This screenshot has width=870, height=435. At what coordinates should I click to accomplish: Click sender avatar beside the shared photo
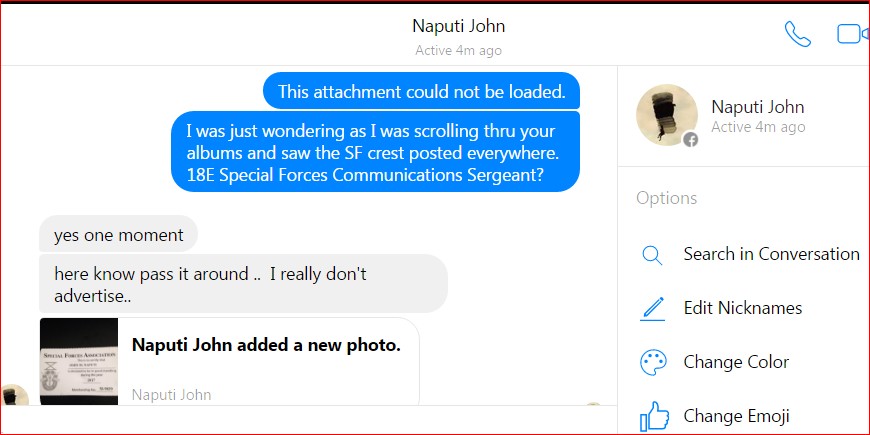coord(14,396)
